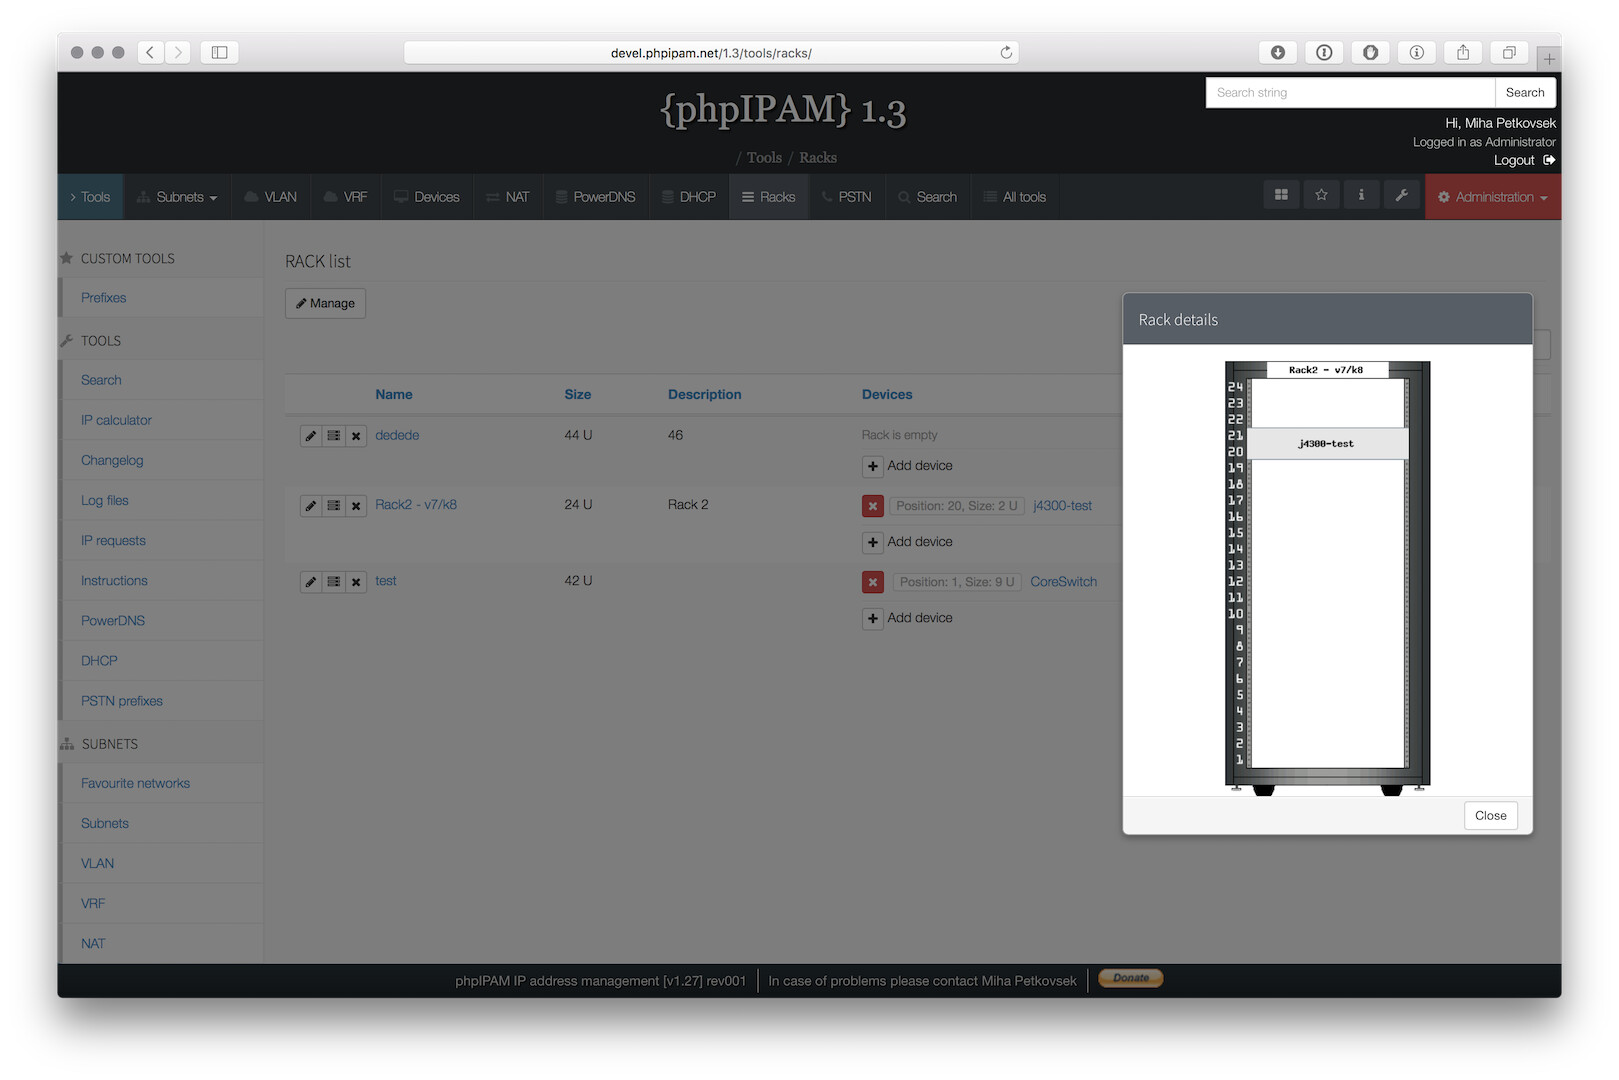Open the CoreSwitch device link
This screenshot has height=1080, width=1619.
(x=1063, y=582)
